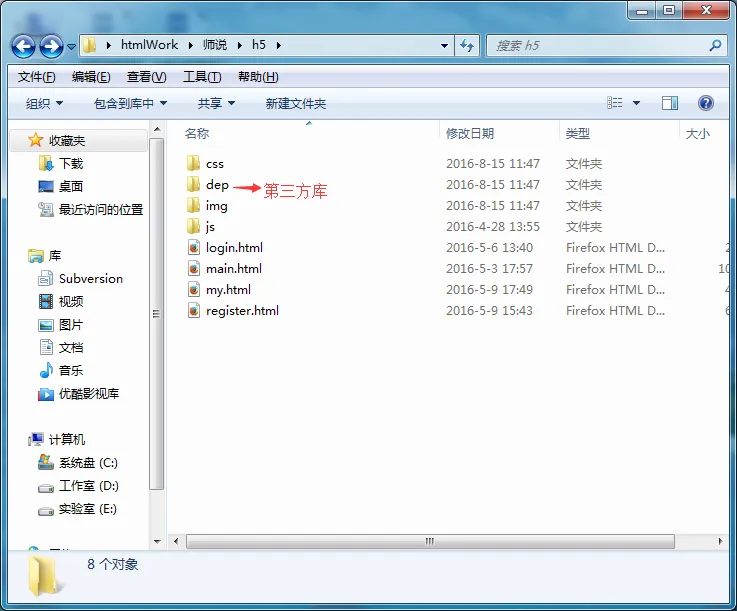This screenshot has width=737, height=611.
Task: Open the 优酷影视库 library
Action: pyautogui.click(x=89, y=393)
